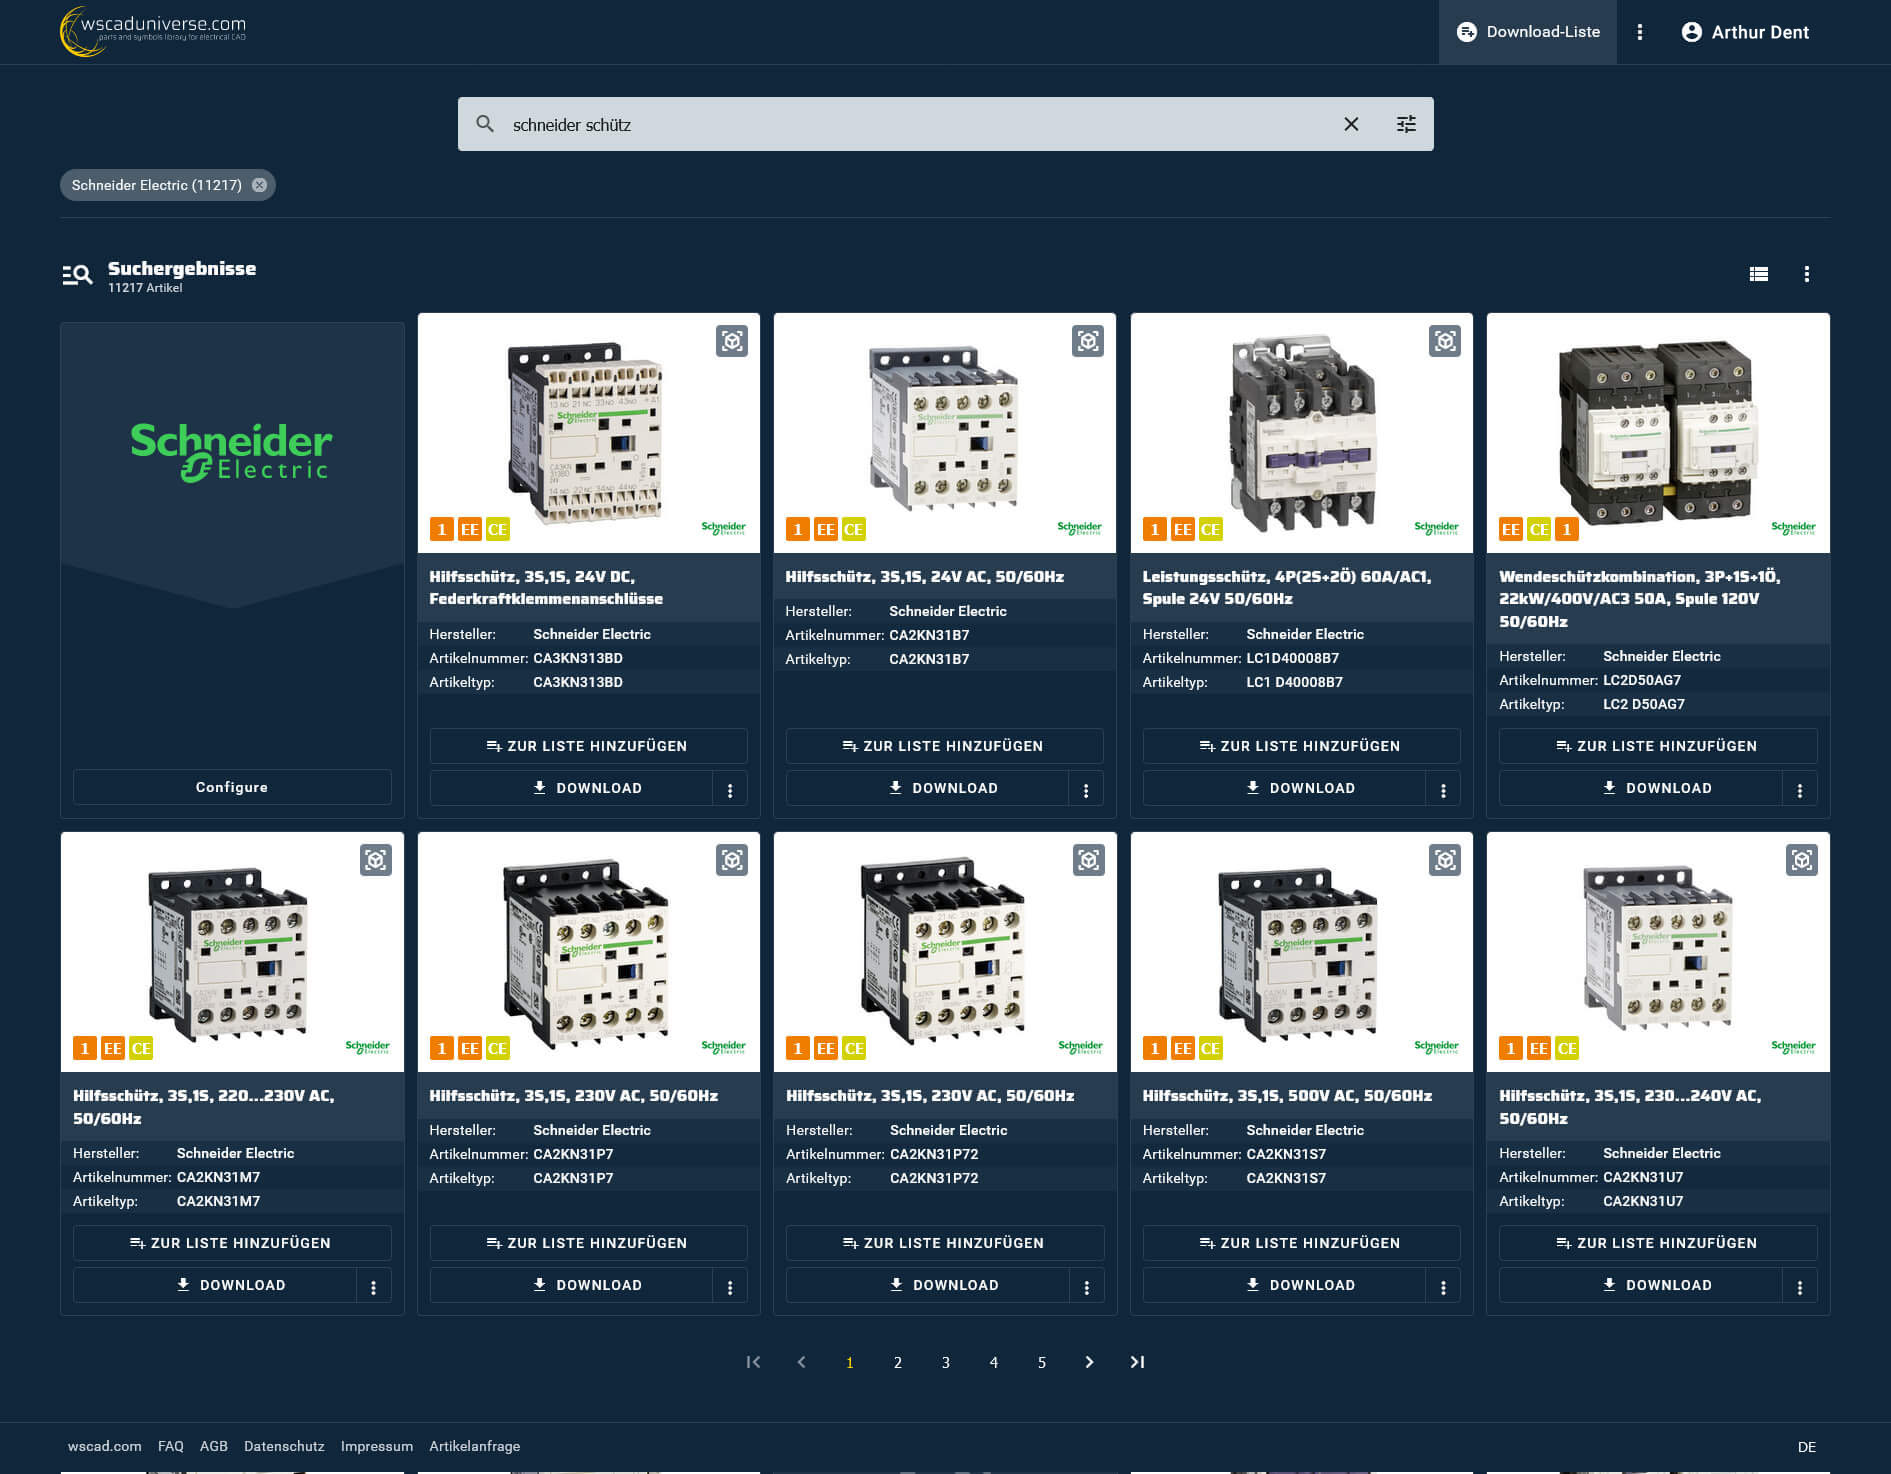Open more options next to Download-Liste
This screenshot has height=1474, width=1891.
(x=1640, y=32)
